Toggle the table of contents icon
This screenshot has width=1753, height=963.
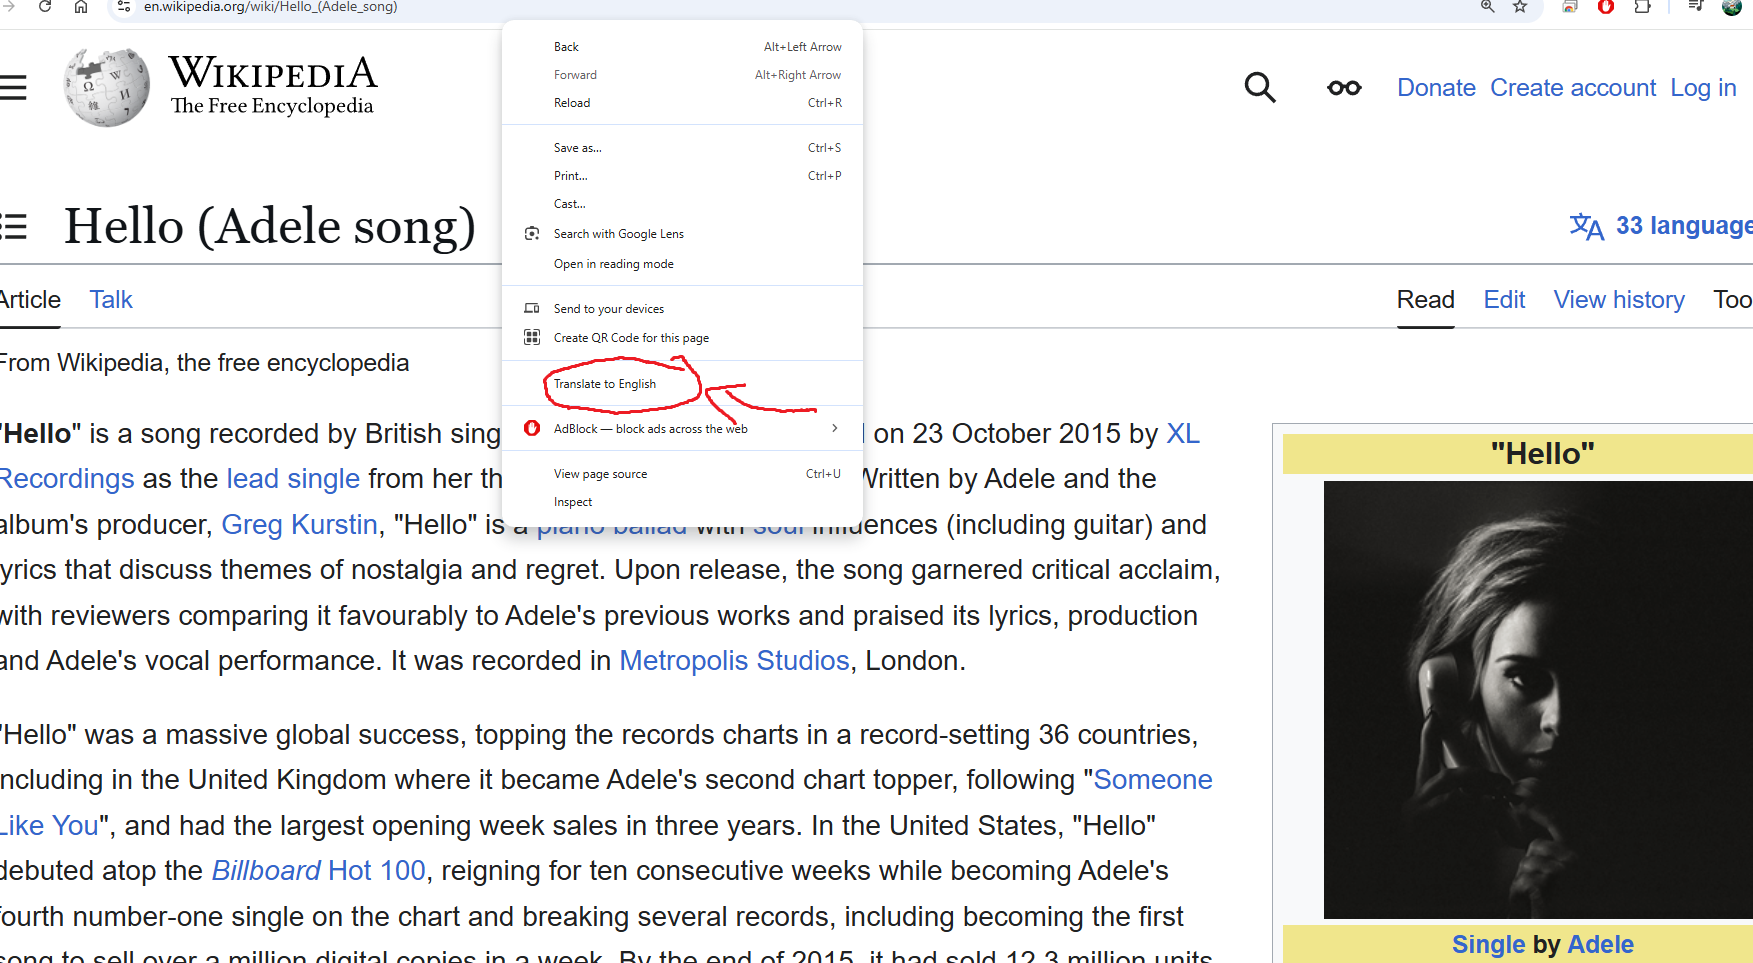point(12,227)
